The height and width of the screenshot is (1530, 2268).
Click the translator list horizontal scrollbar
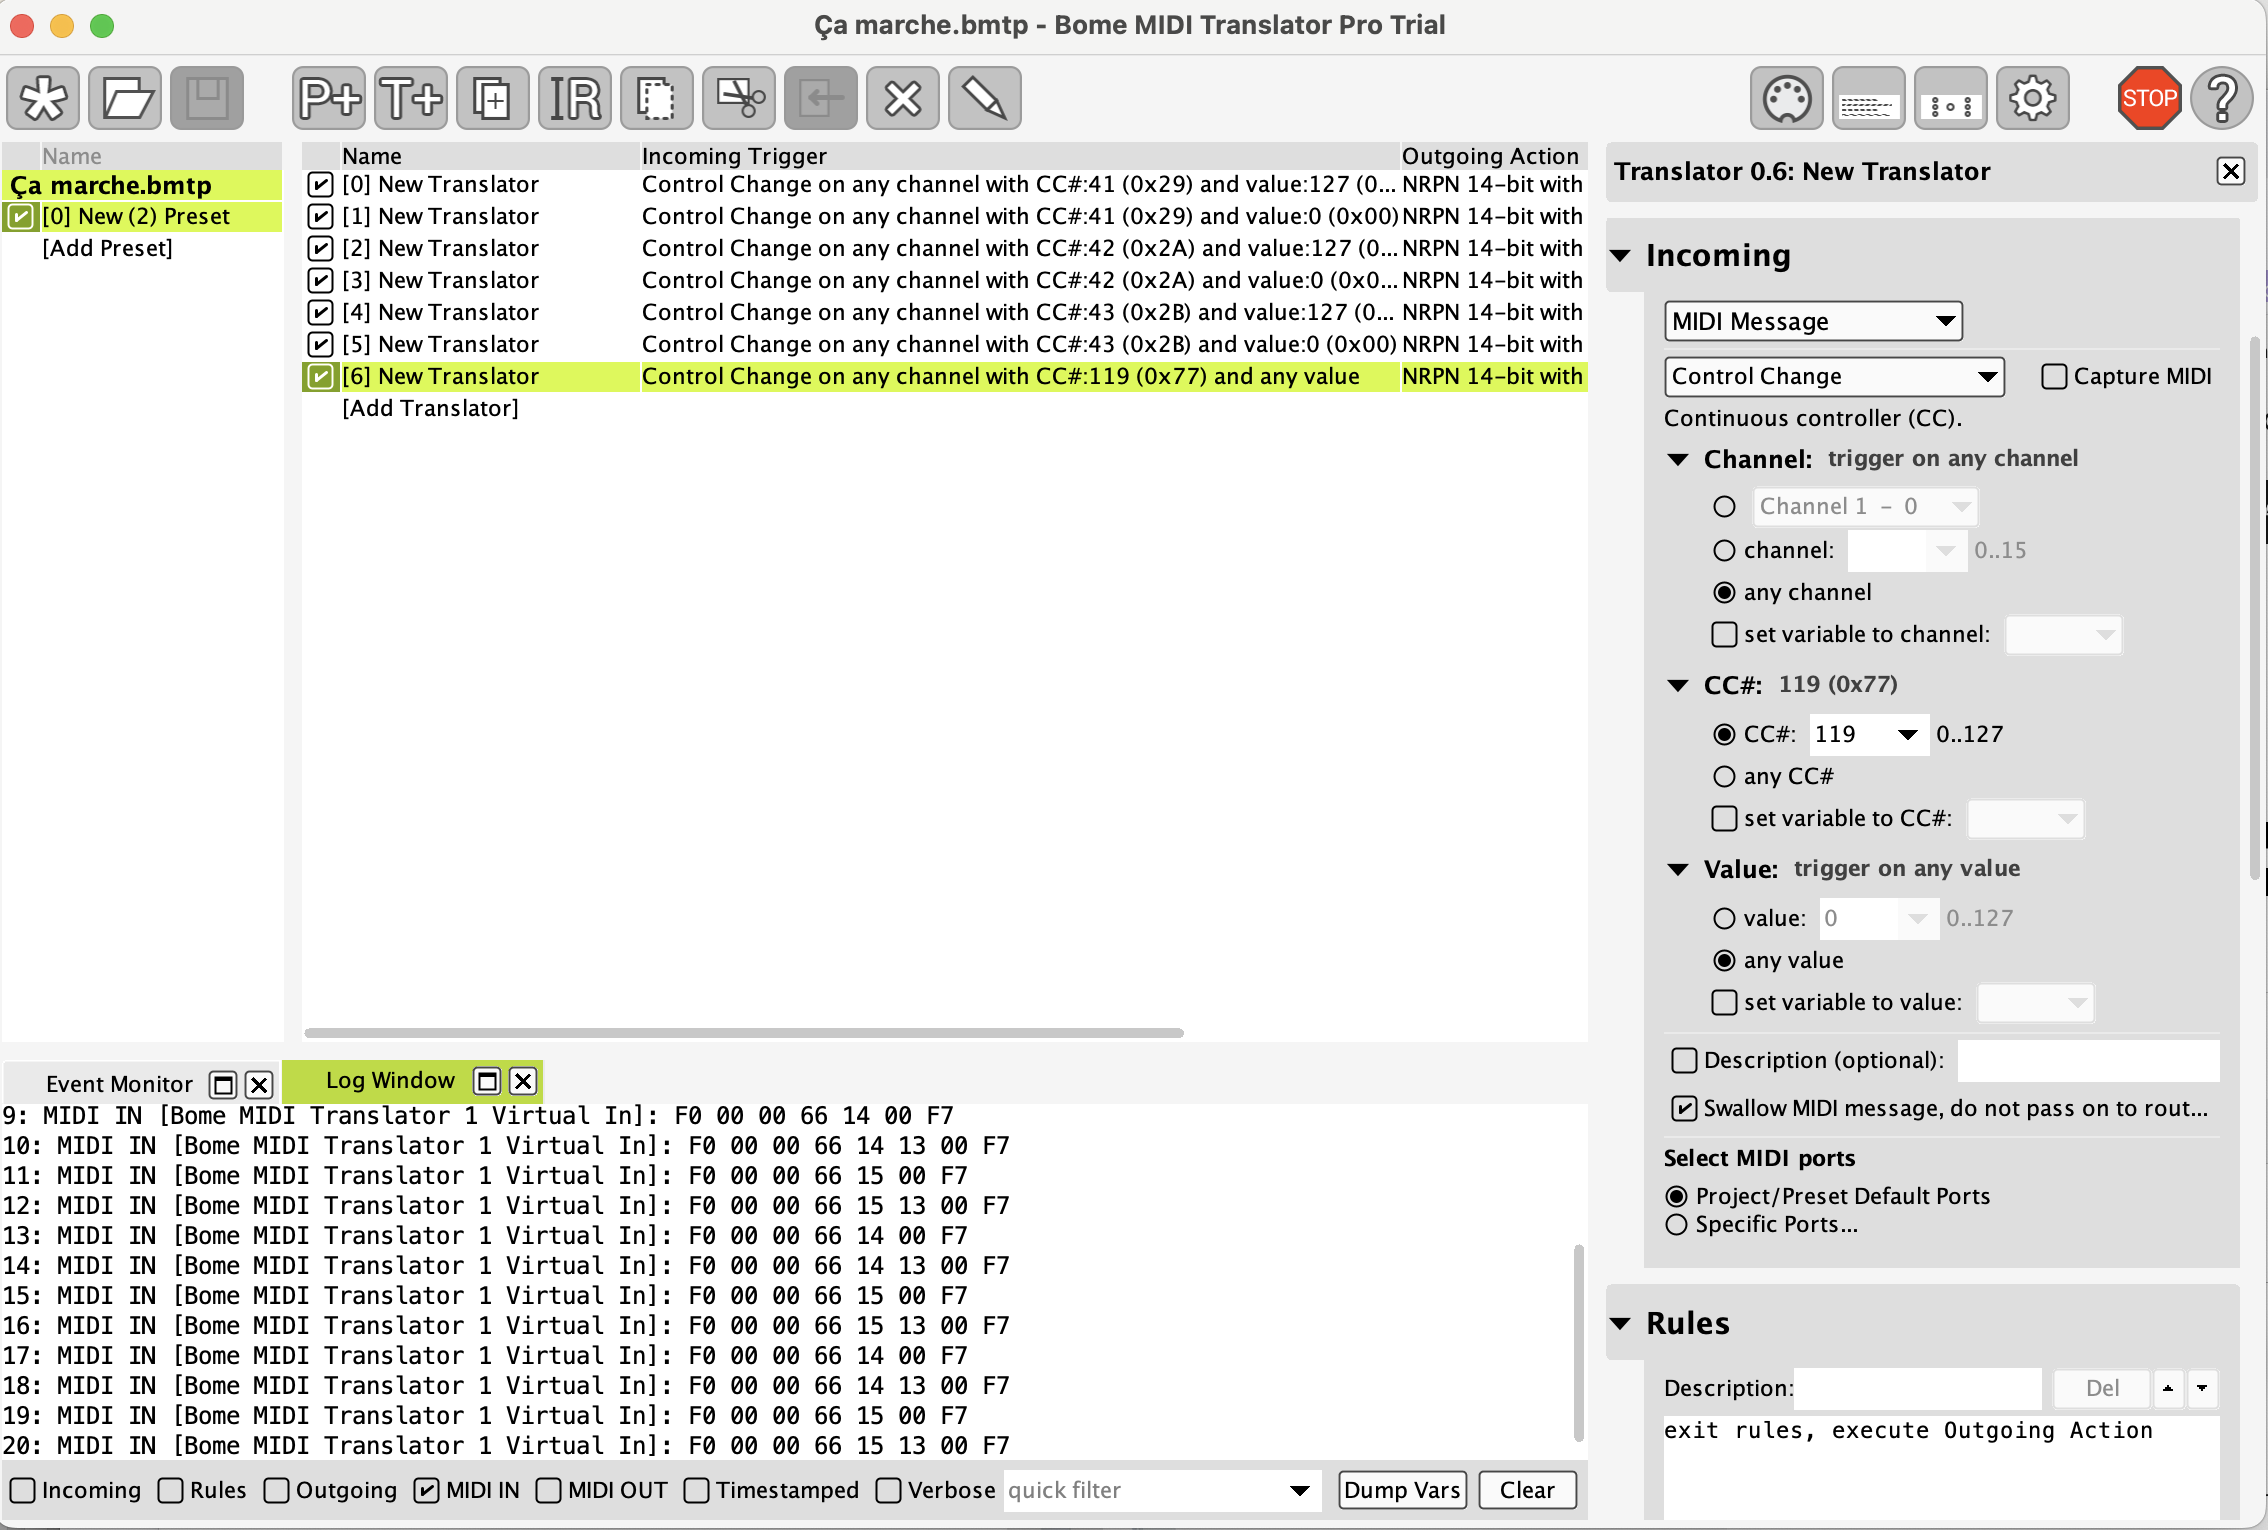(744, 1033)
